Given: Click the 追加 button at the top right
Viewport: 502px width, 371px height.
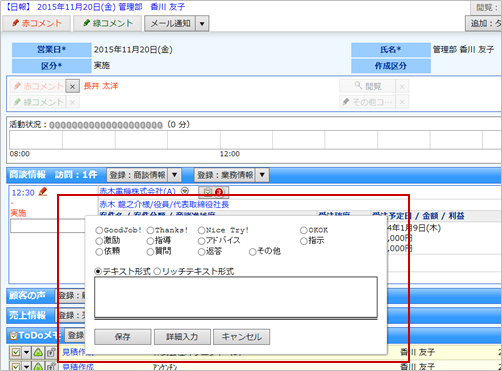Looking at the screenshot, I should click(484, 23).
